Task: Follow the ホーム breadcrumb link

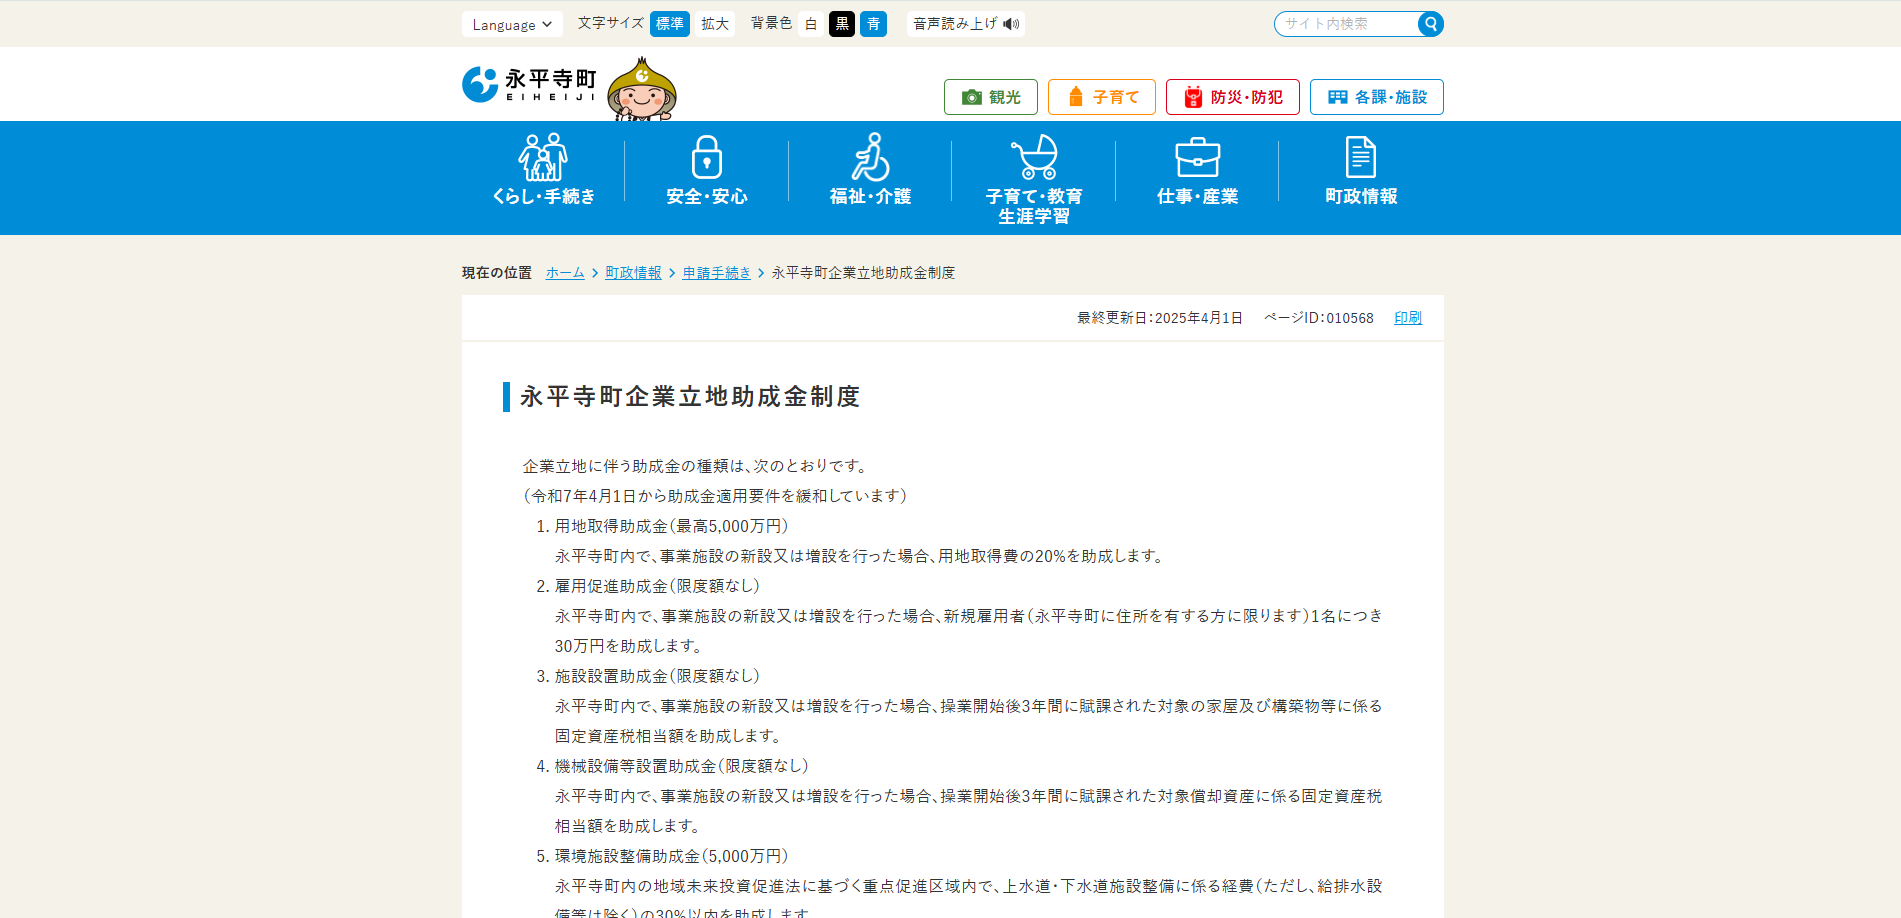Action: (565, 273)
